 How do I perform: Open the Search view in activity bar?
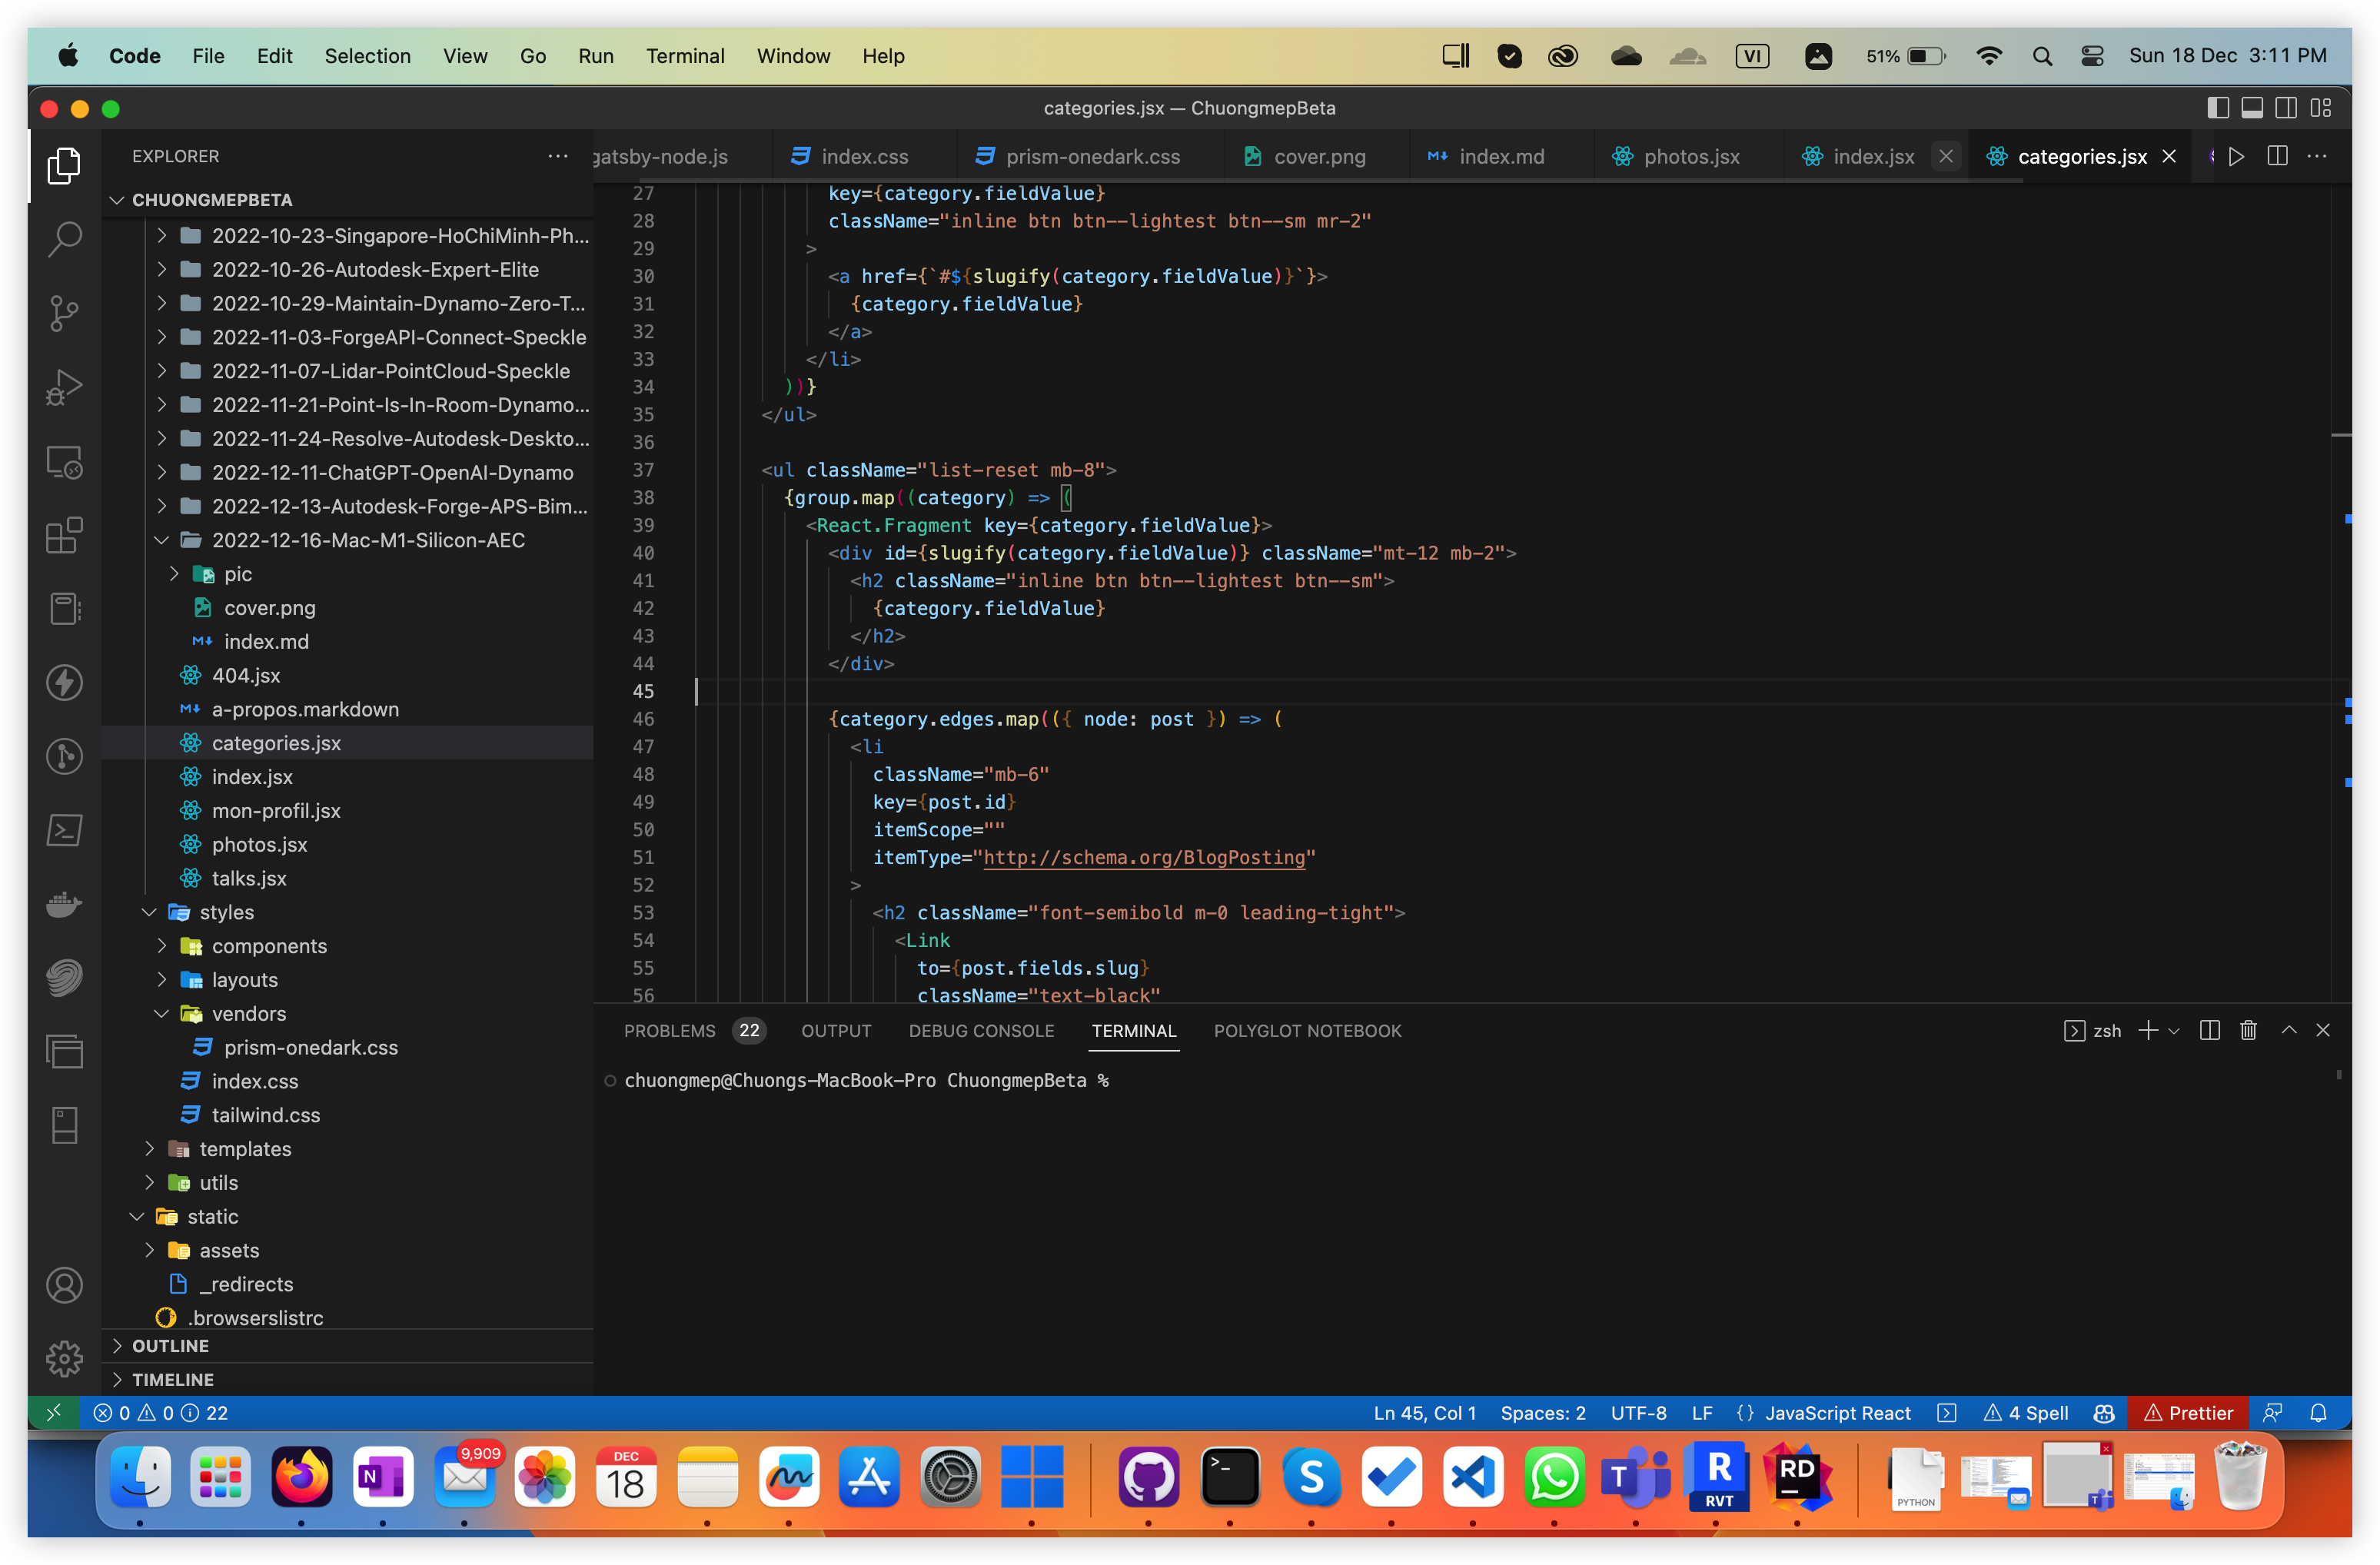click(64, 239)
